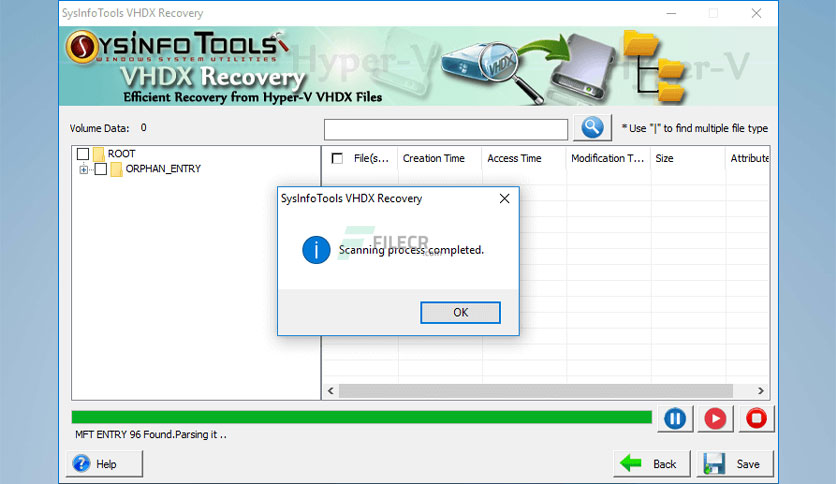
Task: Tick the ROOT folder checkbox
Action: point(83,154)
